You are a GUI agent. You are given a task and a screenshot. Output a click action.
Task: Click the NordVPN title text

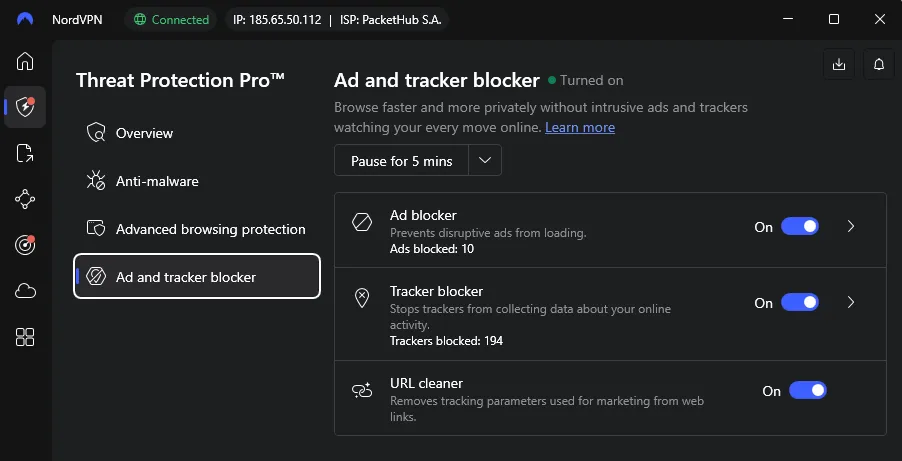click(x=77, y=20)
